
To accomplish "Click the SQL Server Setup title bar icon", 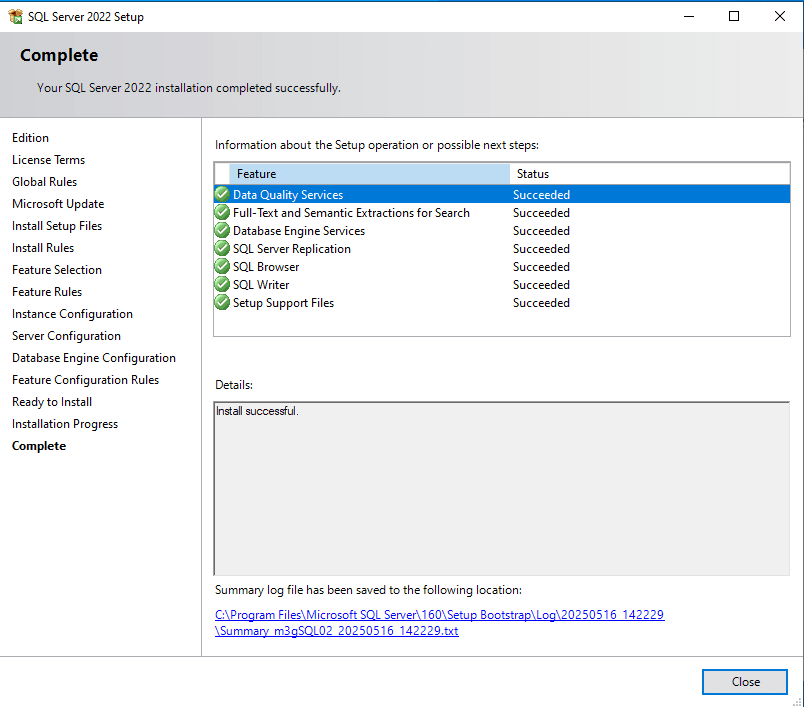I will coord(15,16).
